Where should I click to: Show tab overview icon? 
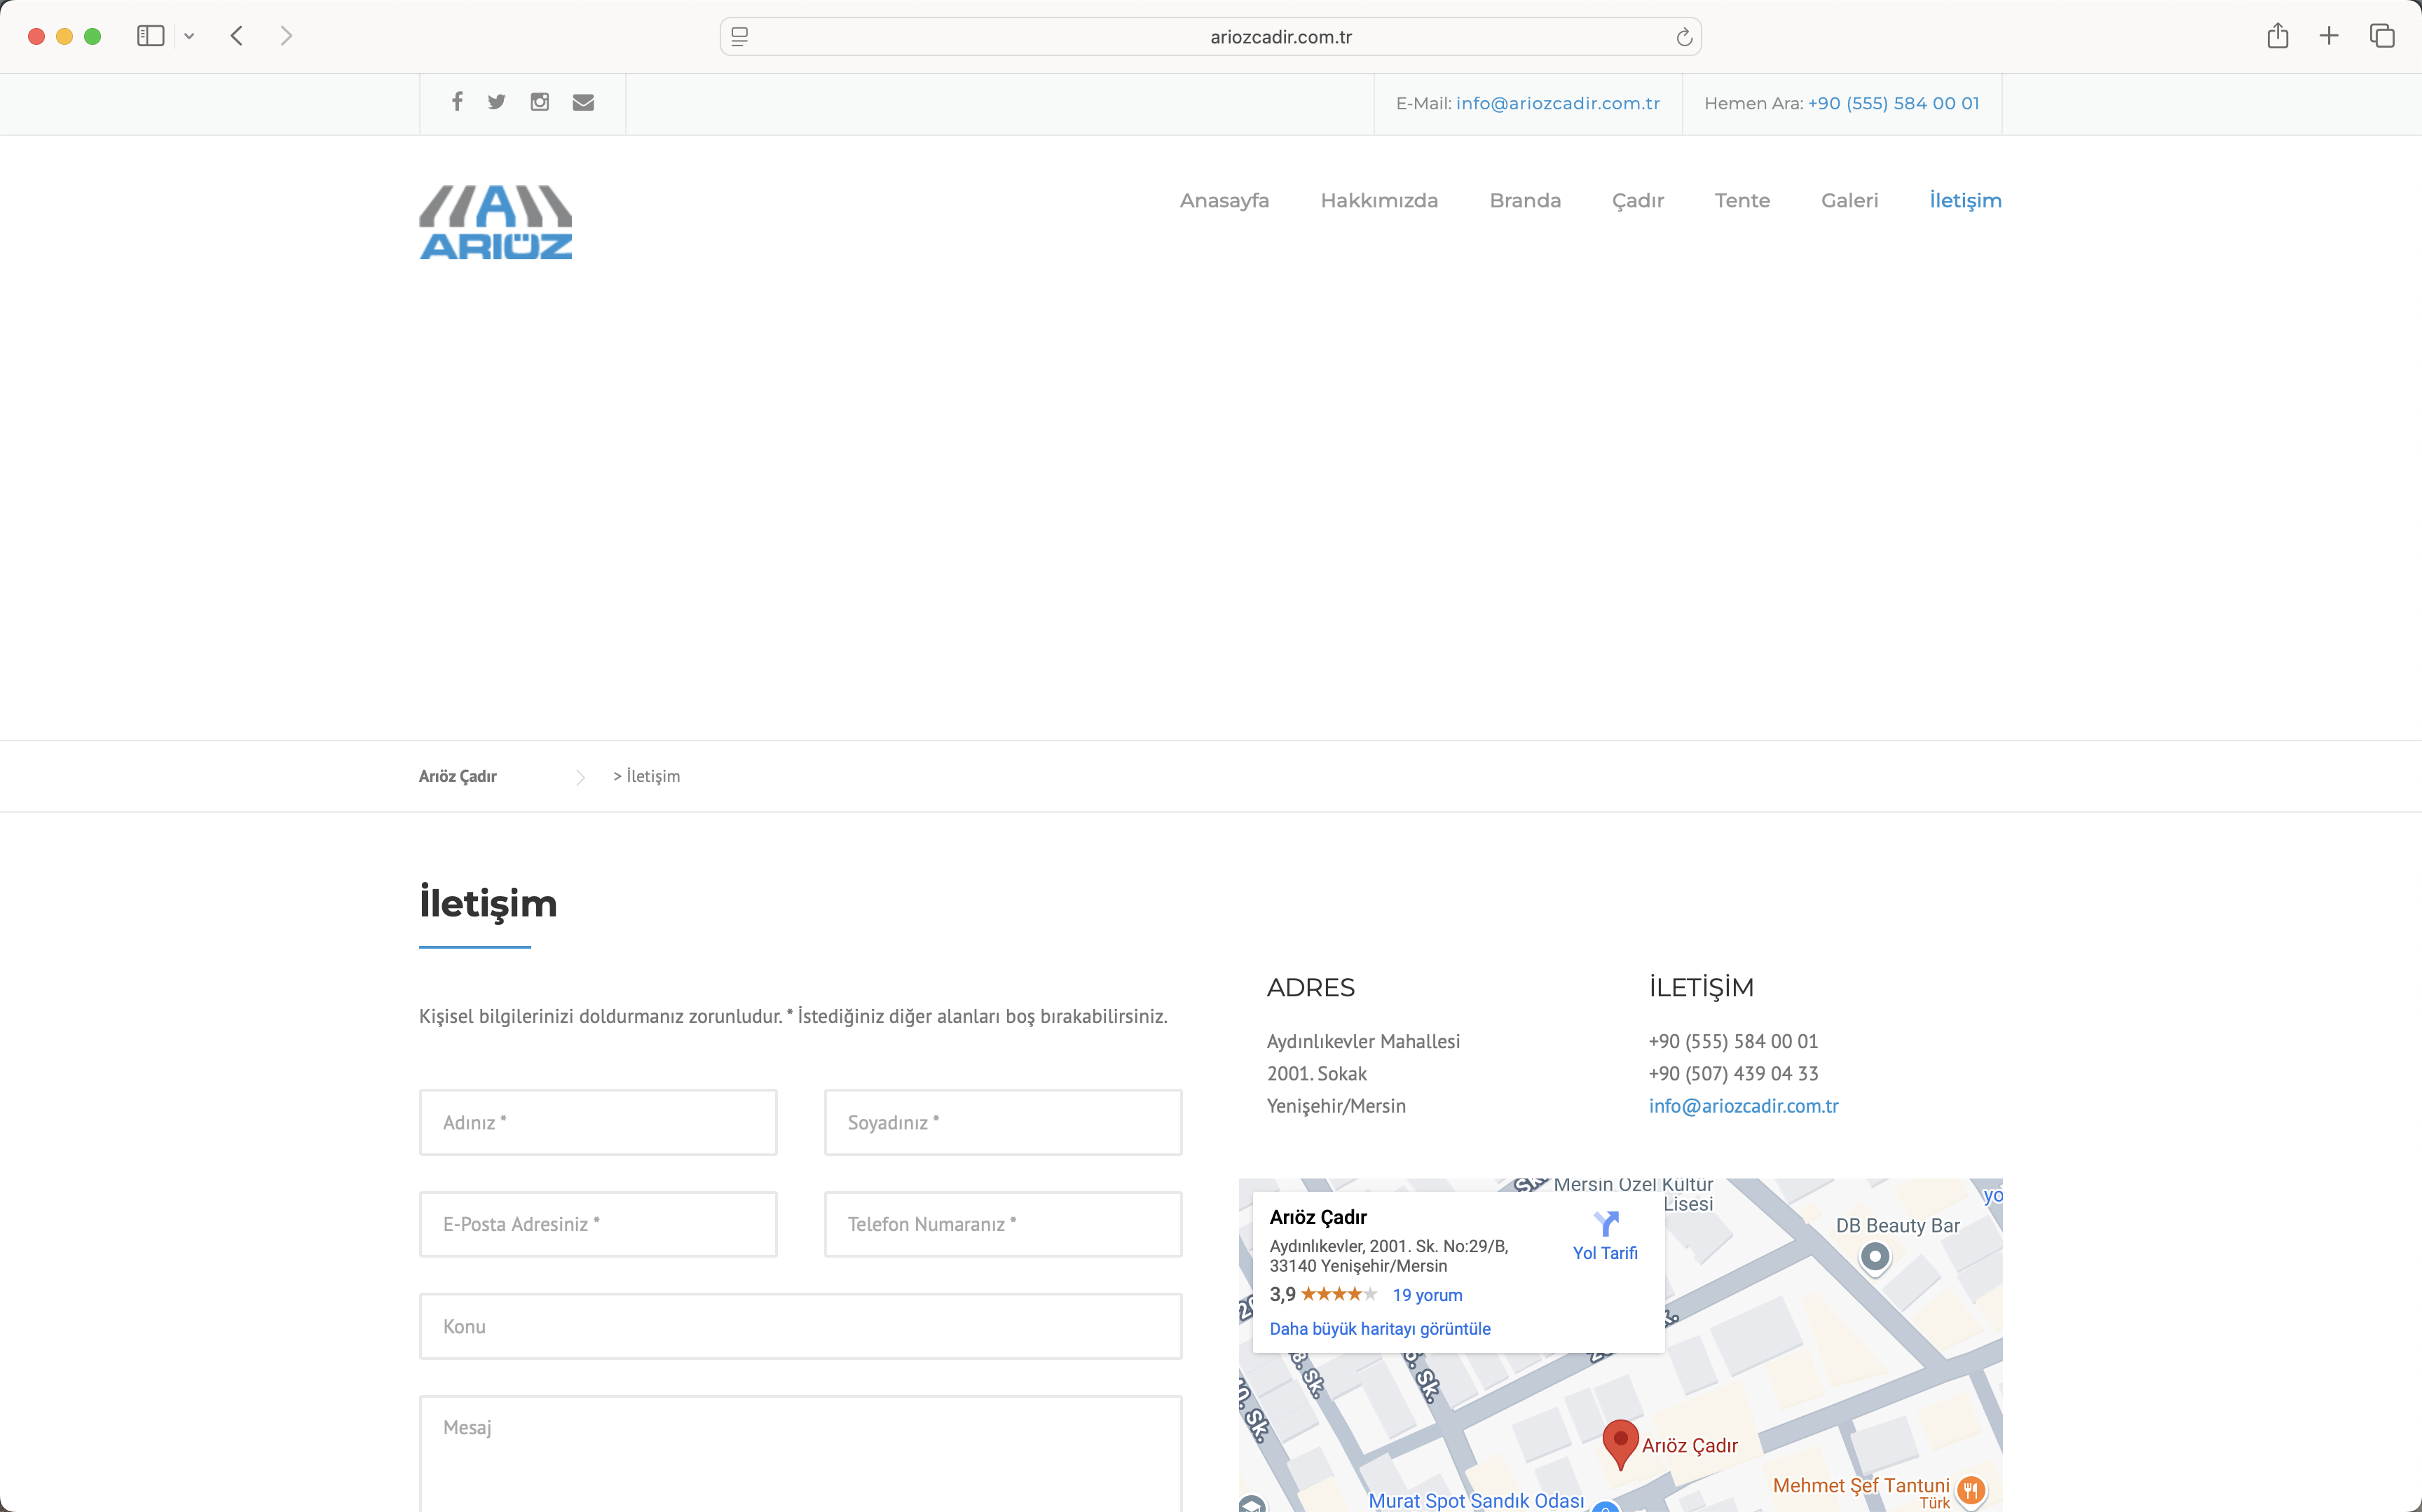pyautogui.click(x=2382, y=37)
